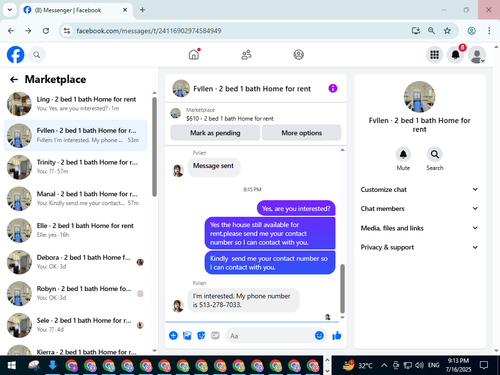Open the Windows notification center icon
500x375 pixels.
[484, 365]
